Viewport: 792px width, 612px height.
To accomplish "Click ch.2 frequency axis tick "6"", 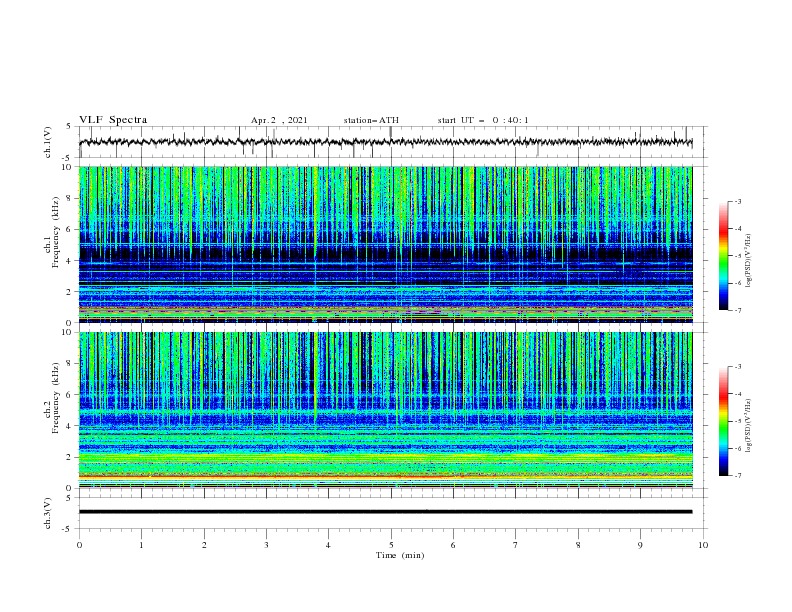I will tap(71, 395).
